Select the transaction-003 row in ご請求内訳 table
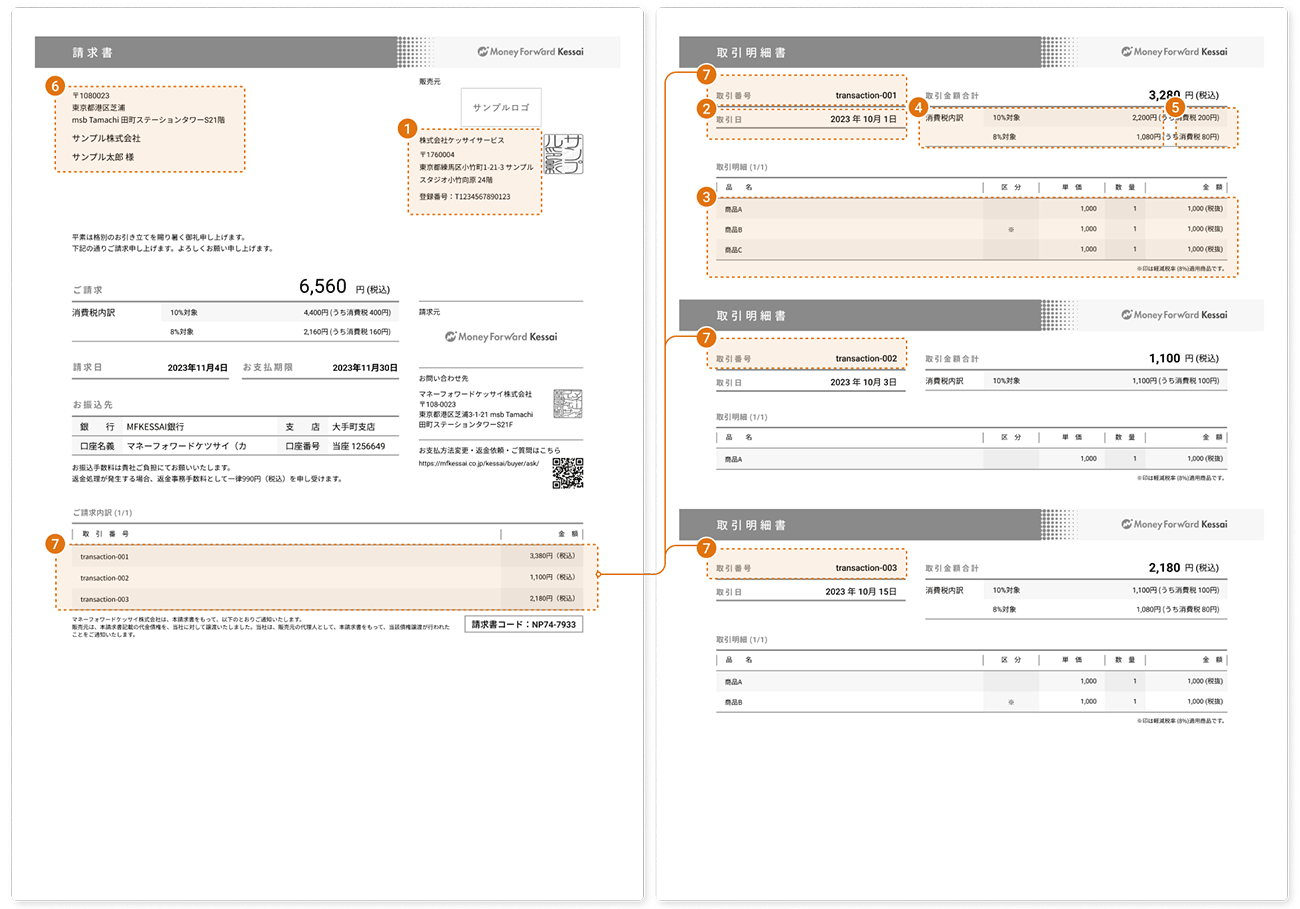This screenshot has width=1300, height=909. tap(328, 599)
